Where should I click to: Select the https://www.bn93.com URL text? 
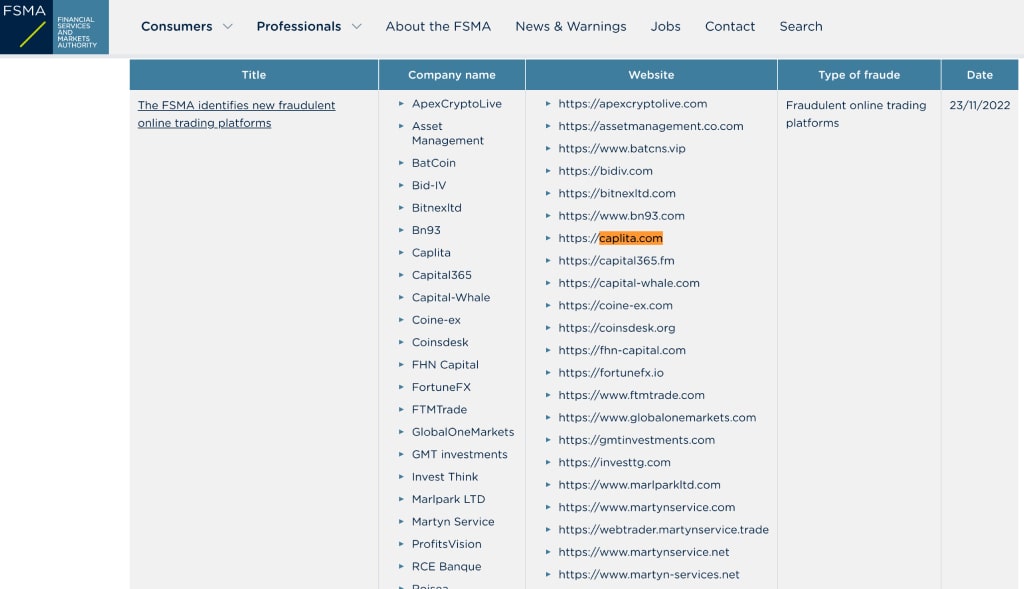pos(622,215)
